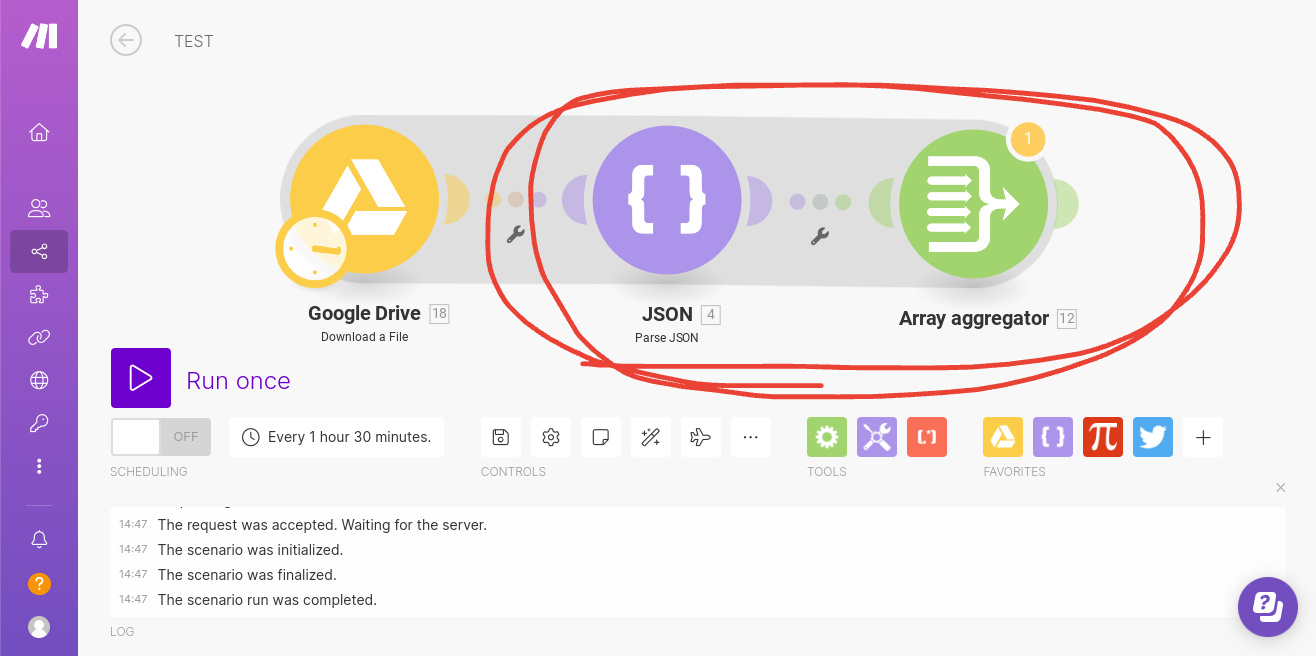Click the scenario name TEST

(194, 41)
